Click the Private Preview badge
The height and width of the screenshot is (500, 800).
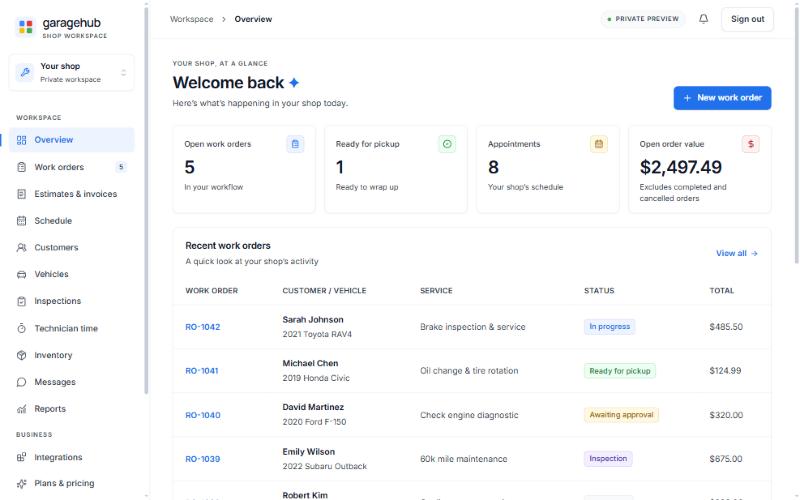[x=643, y=19]
